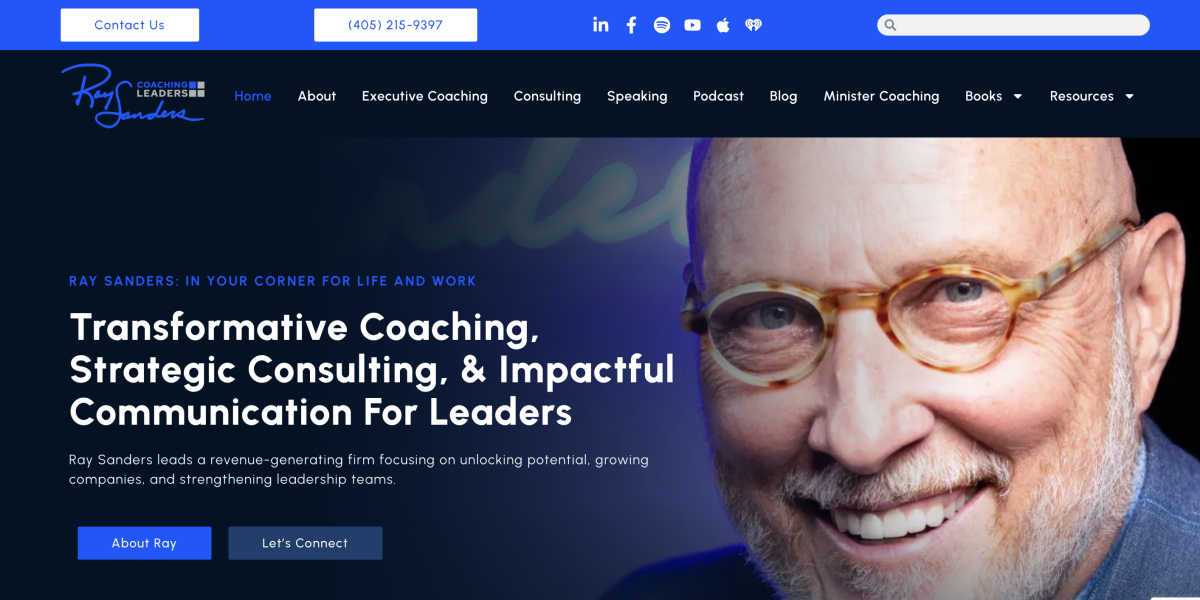Open the LinkedIn social icon

click(x=600, y=25)
